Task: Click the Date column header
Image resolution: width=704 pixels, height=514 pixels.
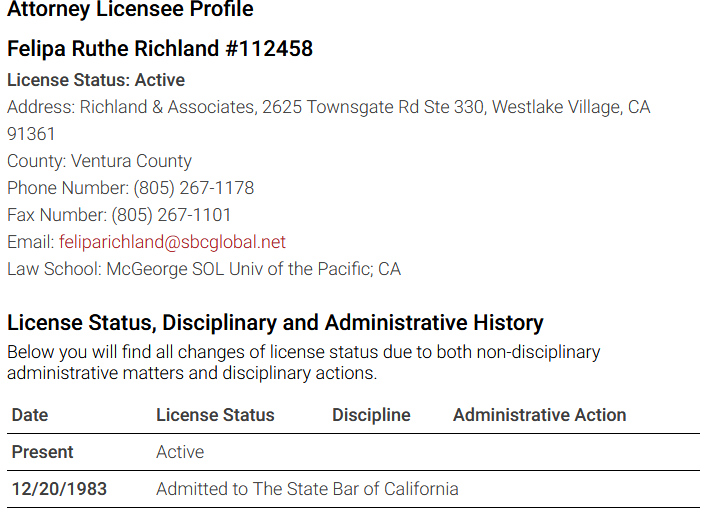Action: point(30,415)
